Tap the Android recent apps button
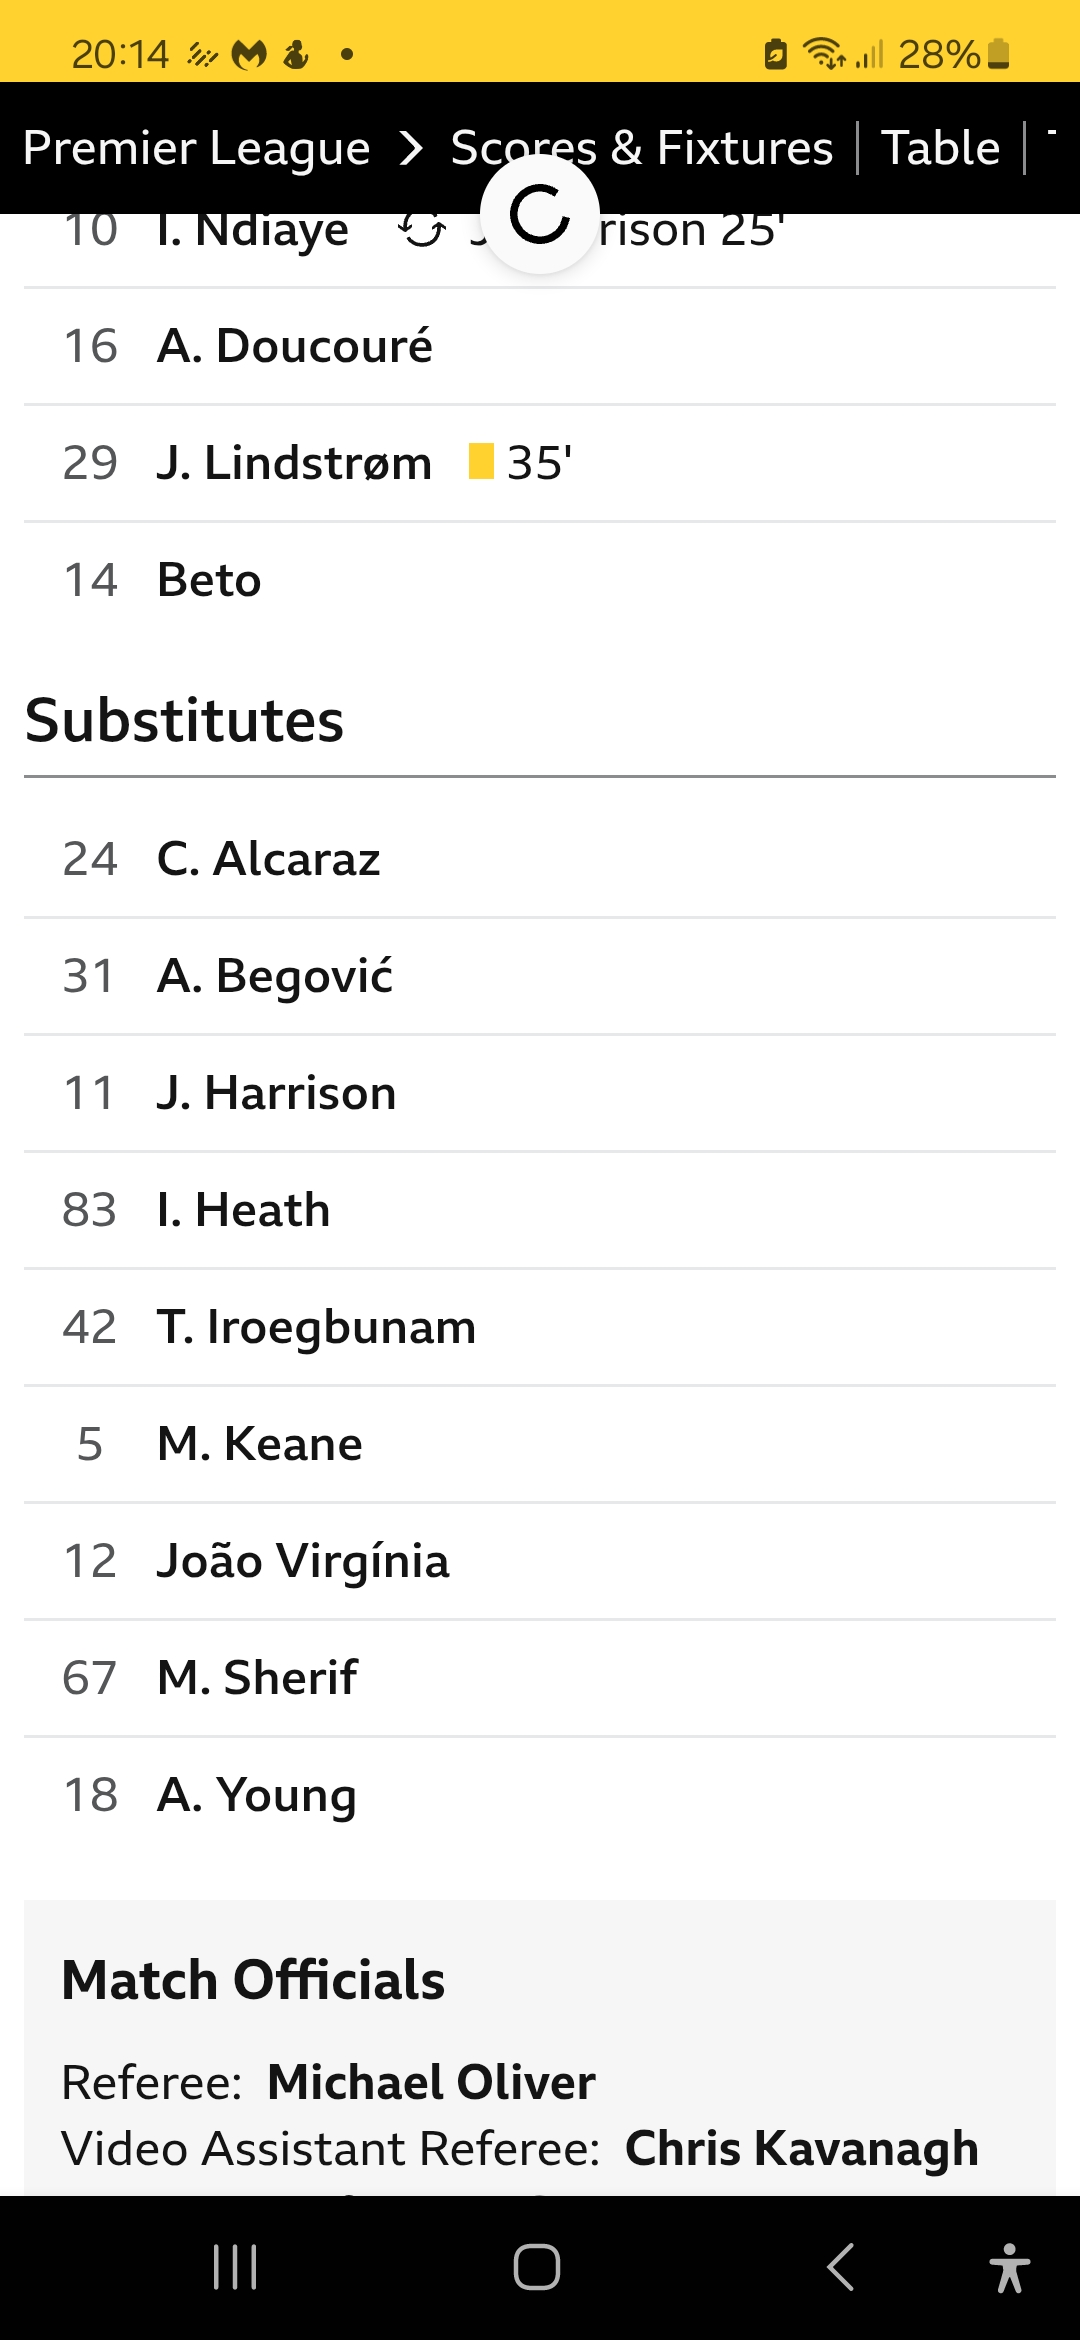The width and height of the screenshot is (1080, 2340). tap(235, 2267)
